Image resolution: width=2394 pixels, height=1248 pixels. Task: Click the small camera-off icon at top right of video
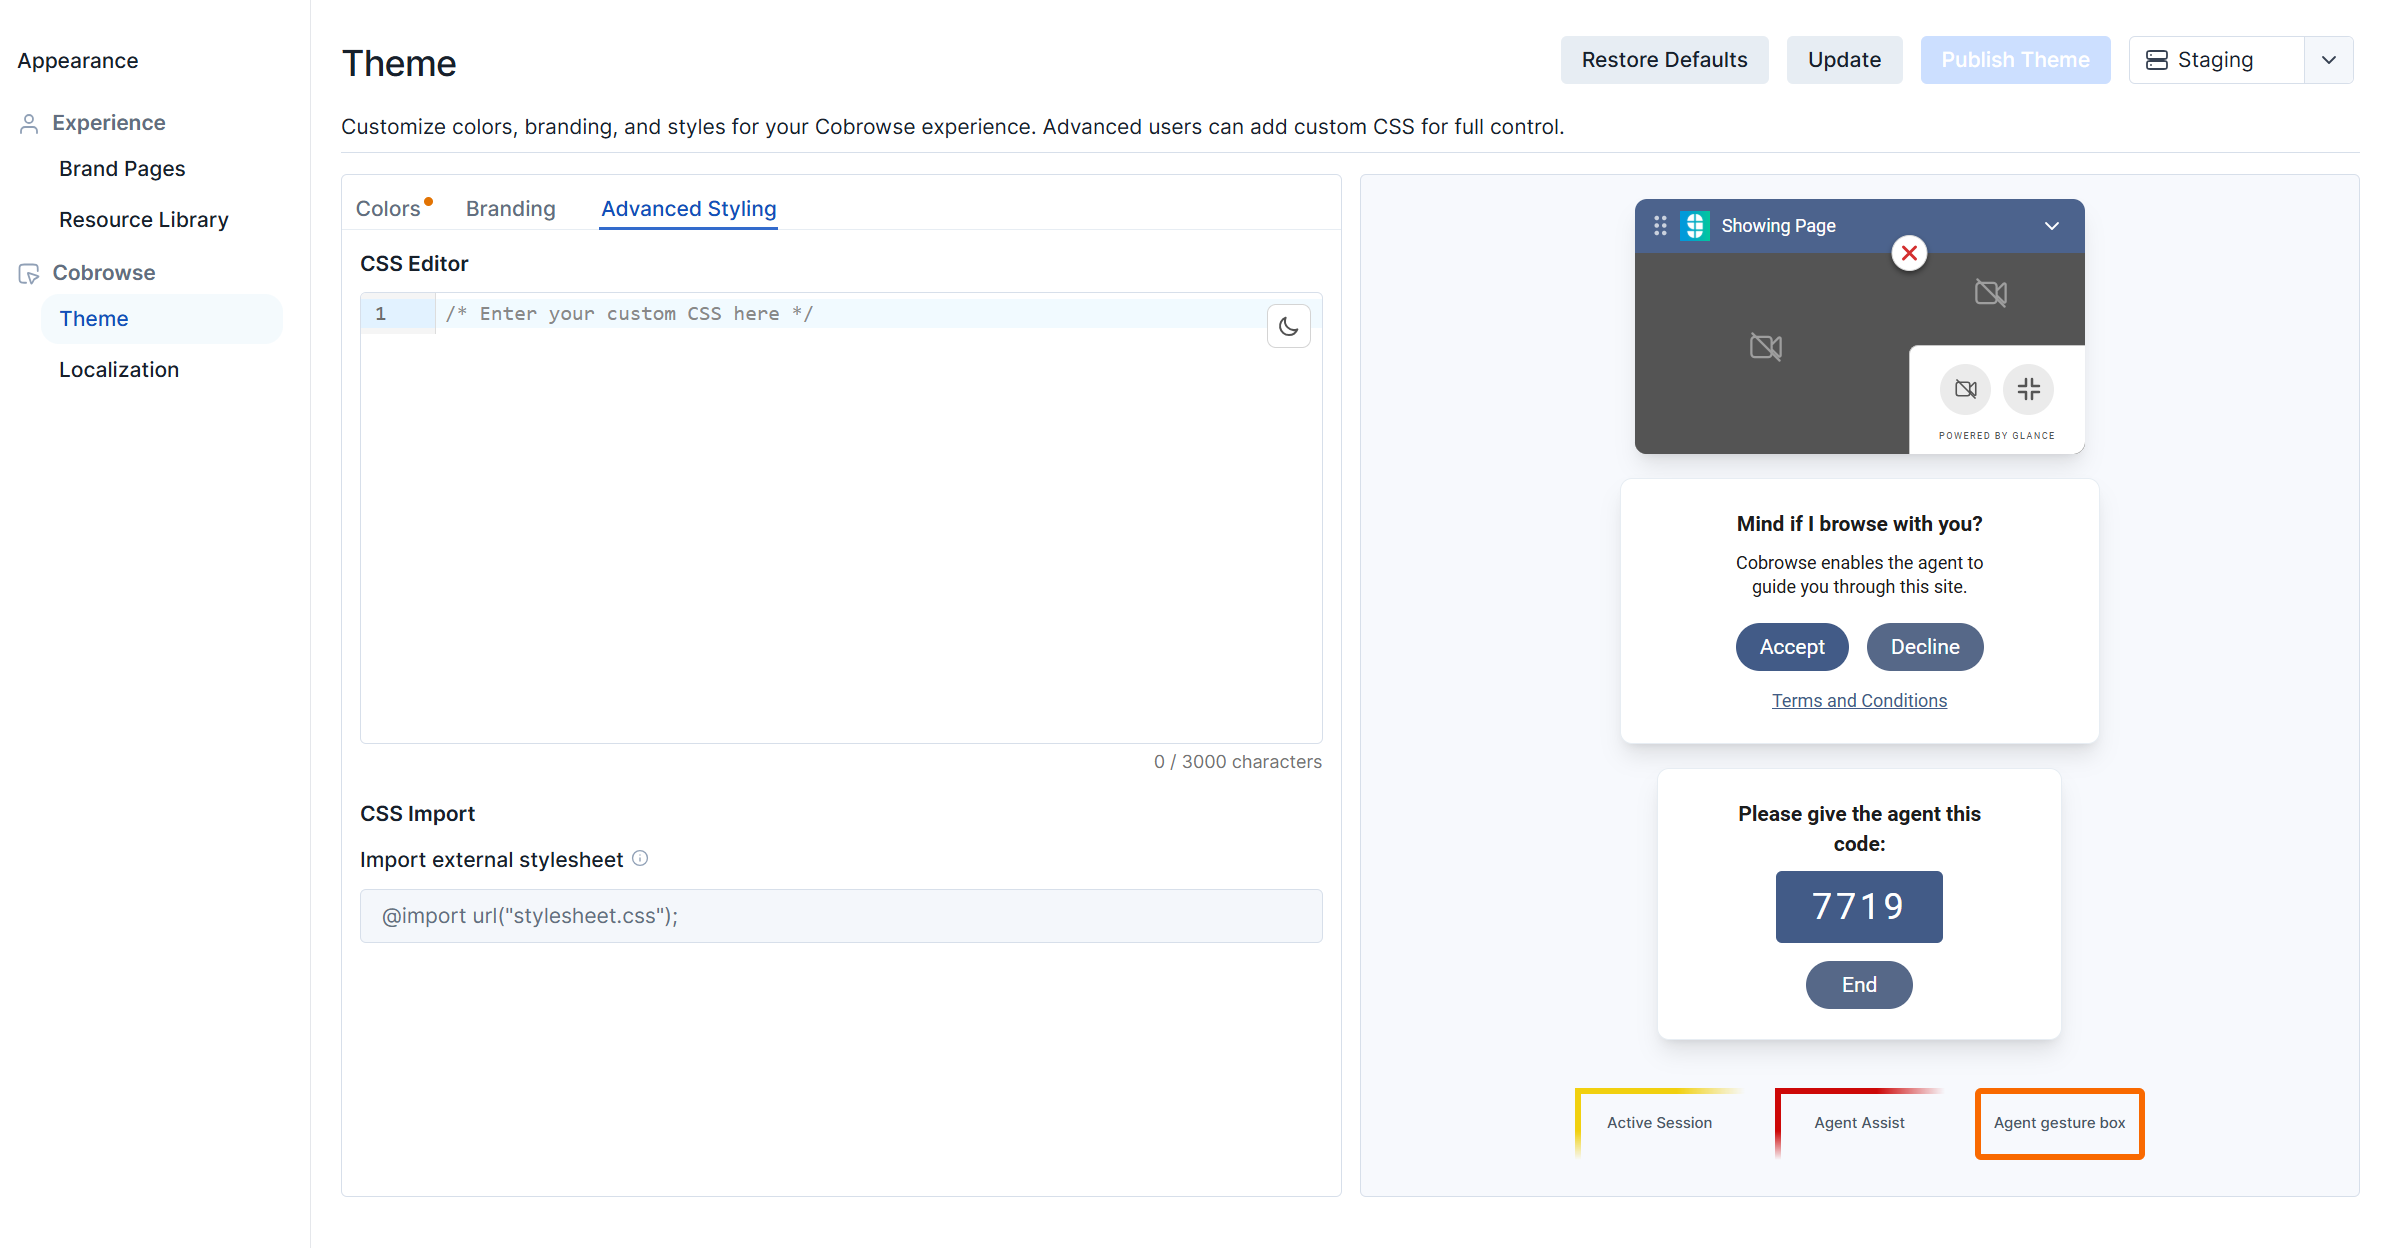[x=1991, y=293]
